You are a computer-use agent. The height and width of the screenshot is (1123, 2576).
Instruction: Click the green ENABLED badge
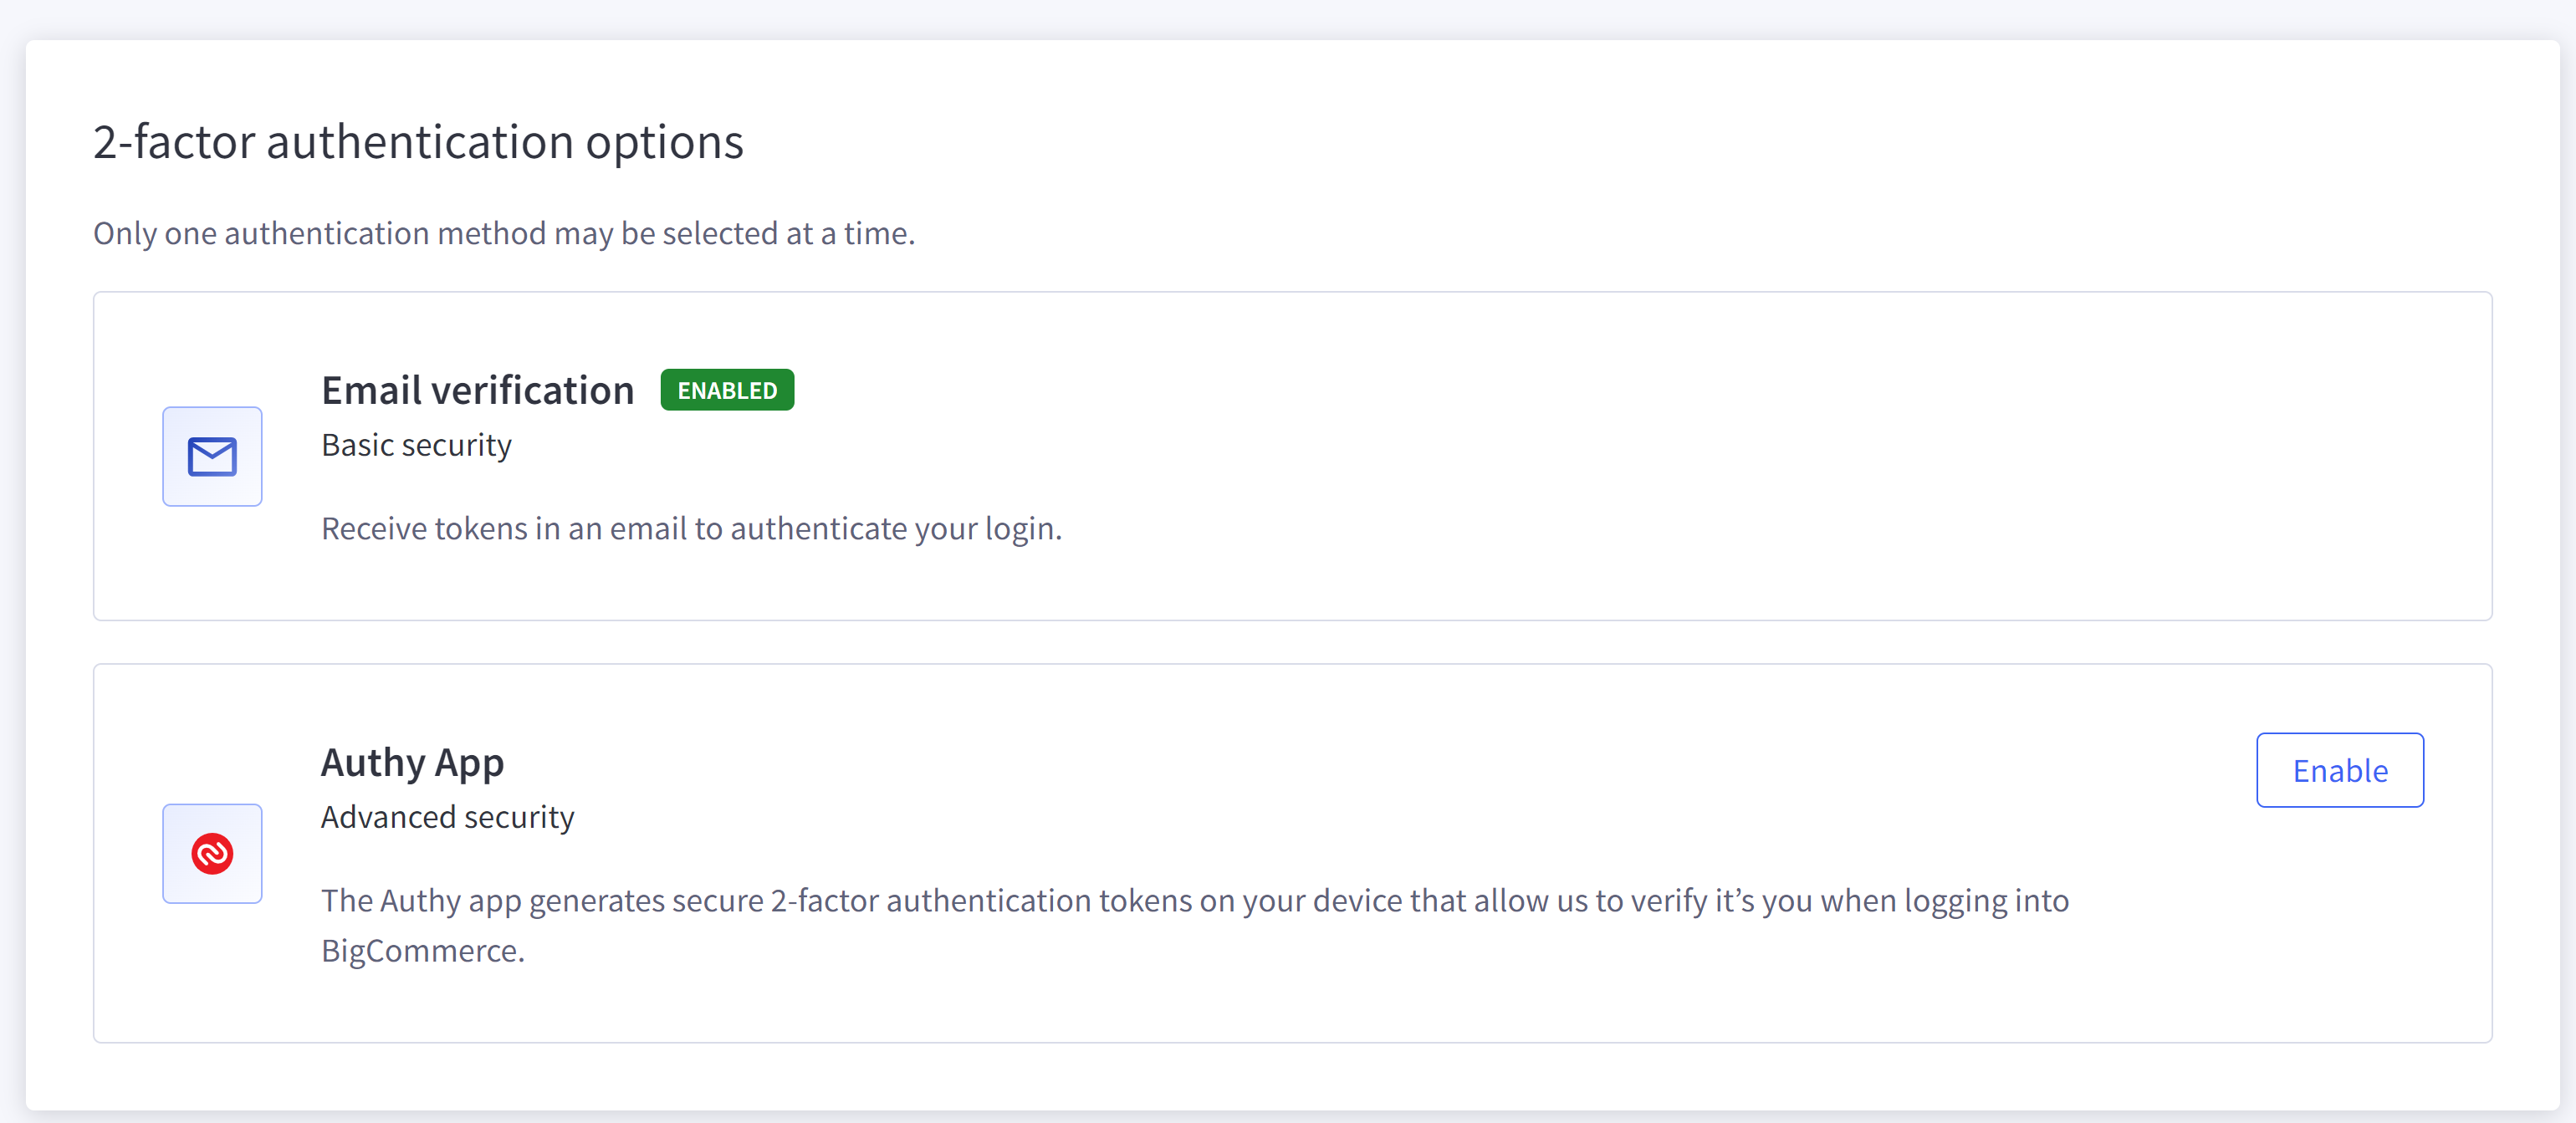(x=727, y=390)
